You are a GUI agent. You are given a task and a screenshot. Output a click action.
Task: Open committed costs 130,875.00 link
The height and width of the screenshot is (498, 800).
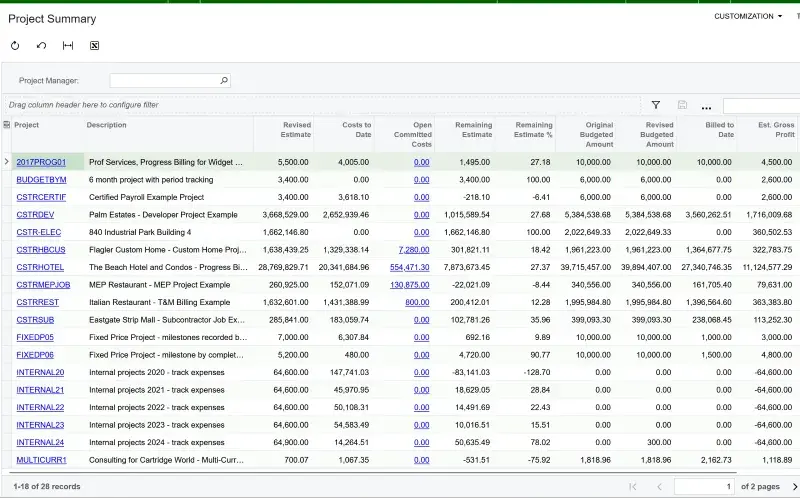click(x=410, y=285)
